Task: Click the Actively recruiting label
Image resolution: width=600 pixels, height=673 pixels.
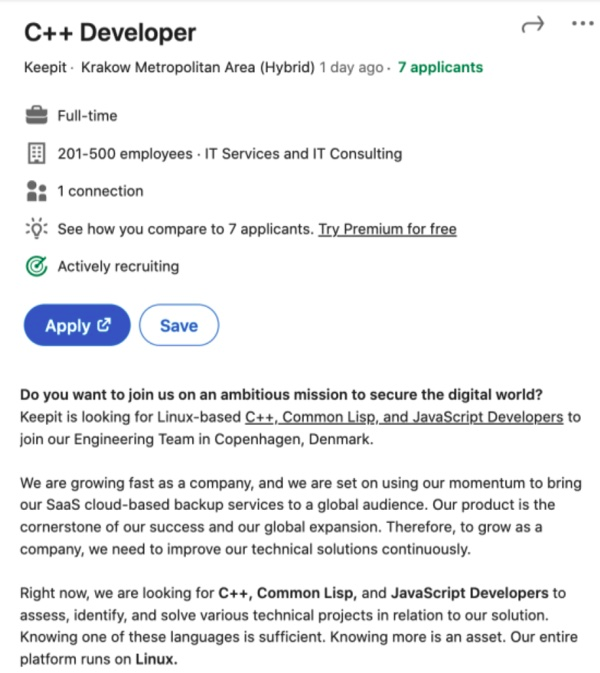Action: (x=118, y=267)
